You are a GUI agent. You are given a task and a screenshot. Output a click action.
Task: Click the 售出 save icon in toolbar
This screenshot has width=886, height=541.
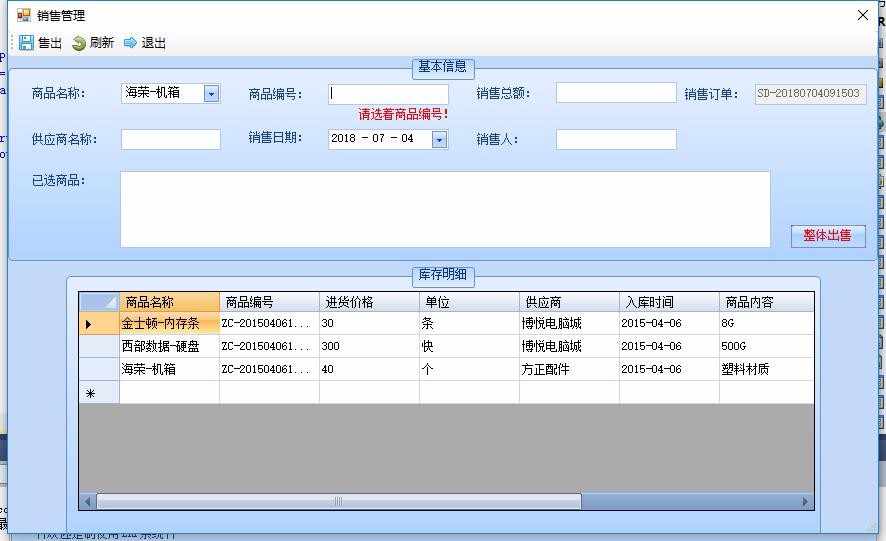[26, 42]
